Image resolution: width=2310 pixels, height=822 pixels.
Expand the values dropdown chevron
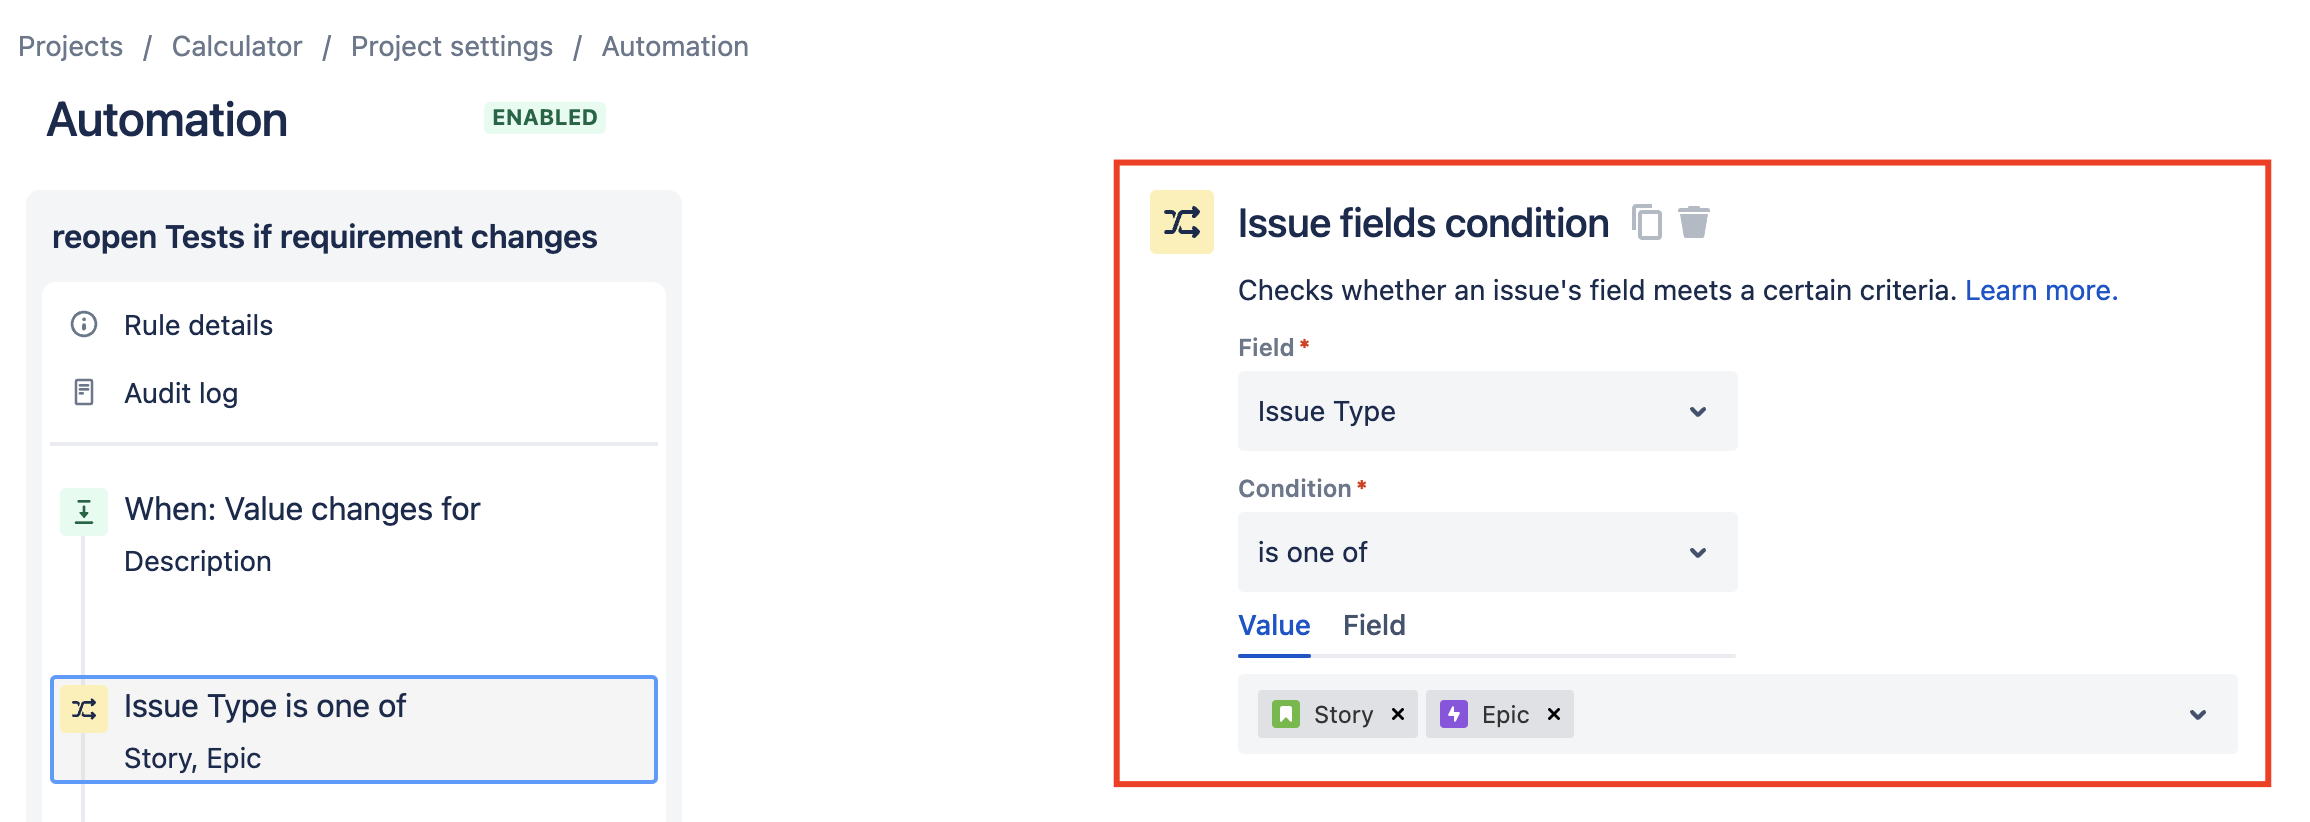(x=2197, y=714)
